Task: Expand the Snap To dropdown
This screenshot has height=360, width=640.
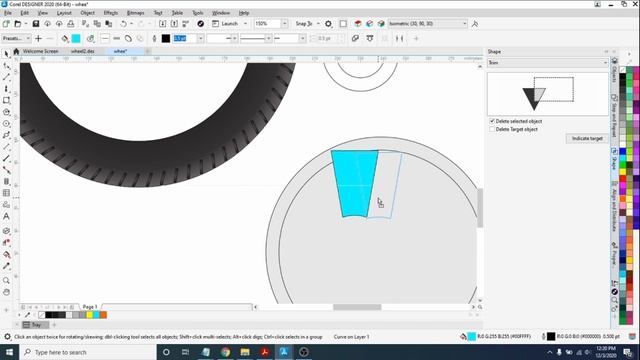Action: tap(318, 24)
